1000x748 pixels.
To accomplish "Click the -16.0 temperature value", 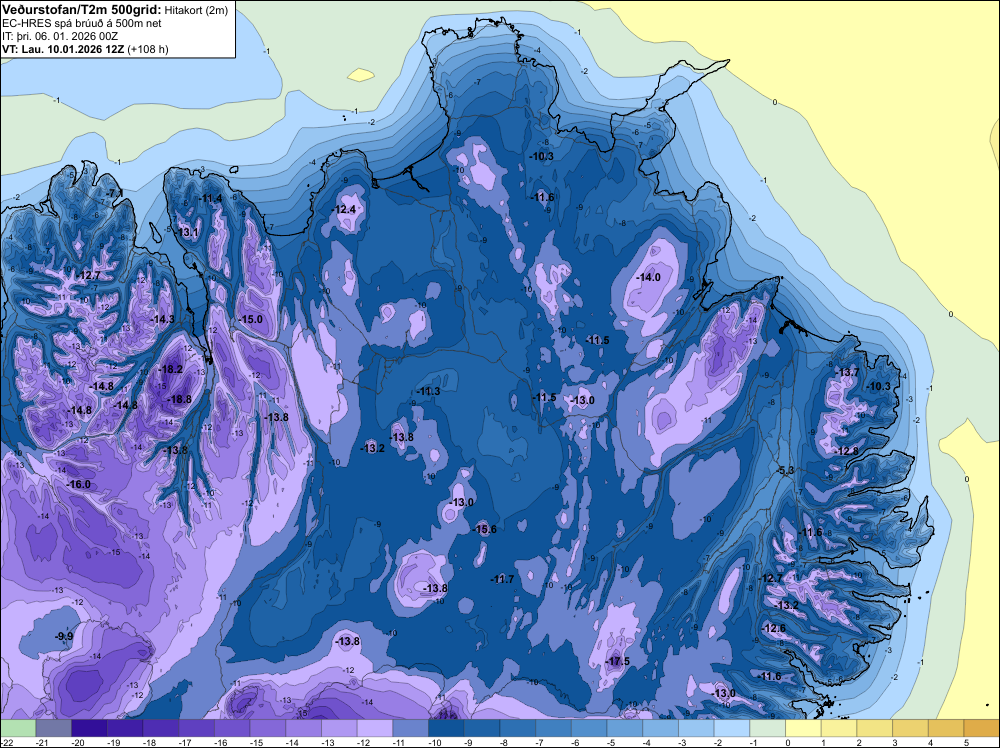I will [x=78, y=485].
